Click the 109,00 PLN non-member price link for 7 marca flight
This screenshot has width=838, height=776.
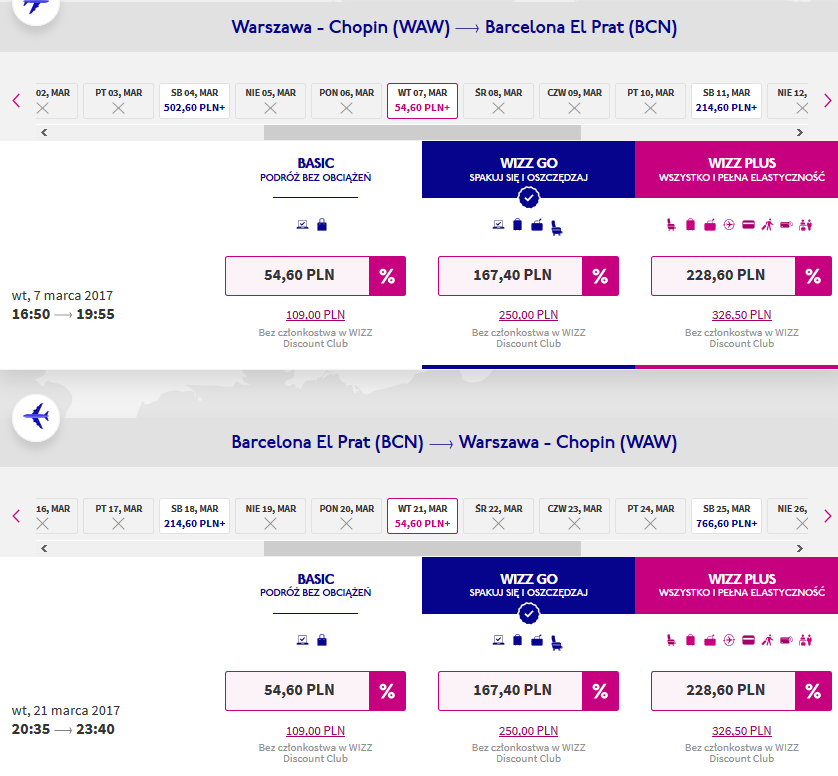(x=315, y=315)
